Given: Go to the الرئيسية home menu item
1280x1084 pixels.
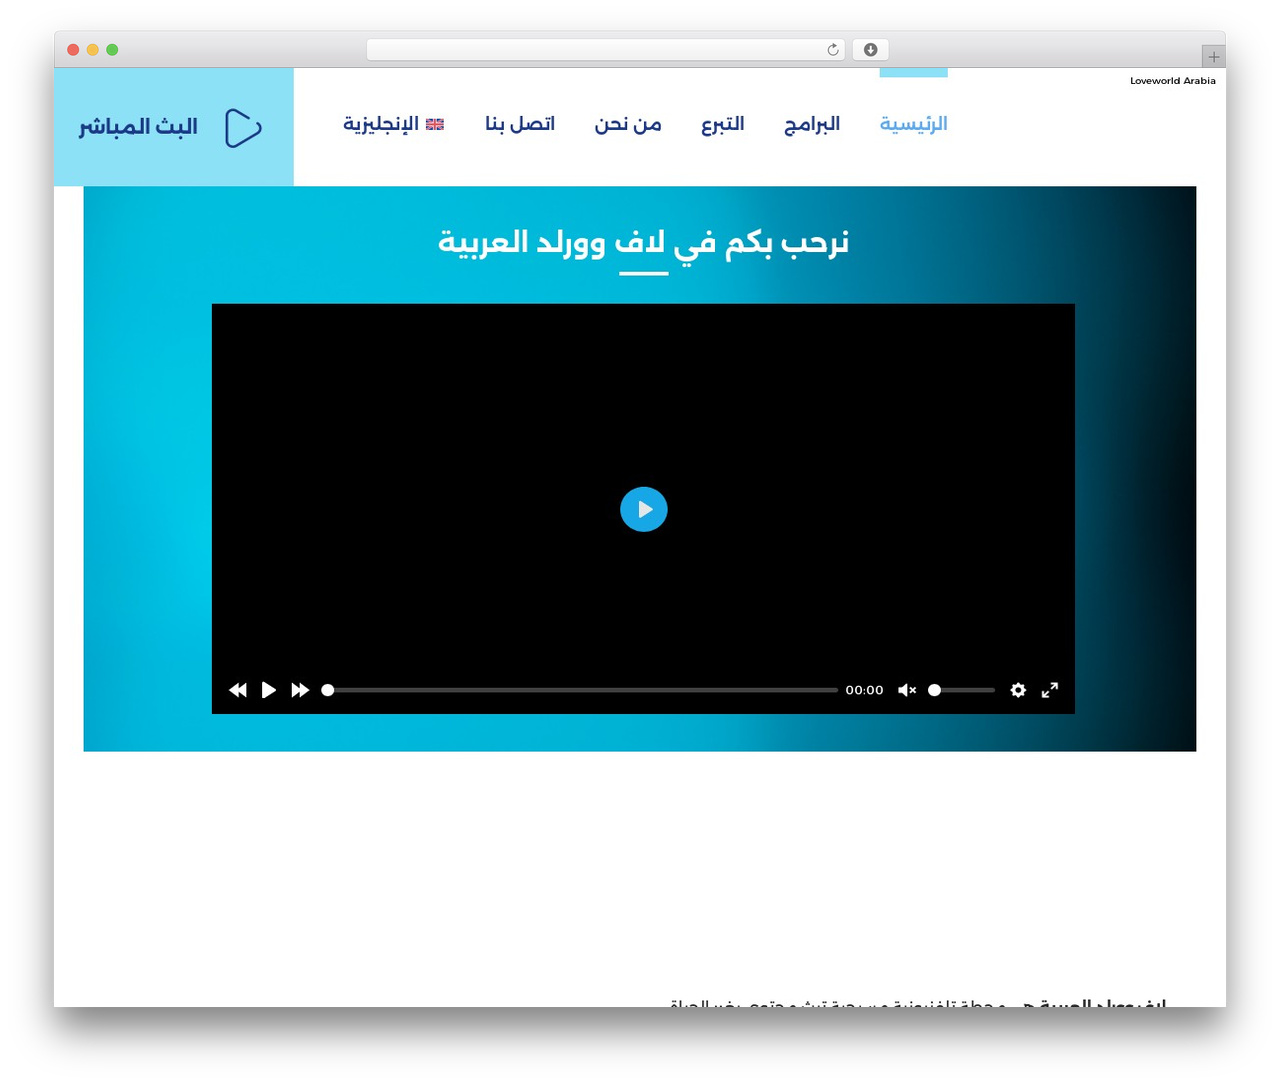Looking at the screenshot, I should point(914,123).
